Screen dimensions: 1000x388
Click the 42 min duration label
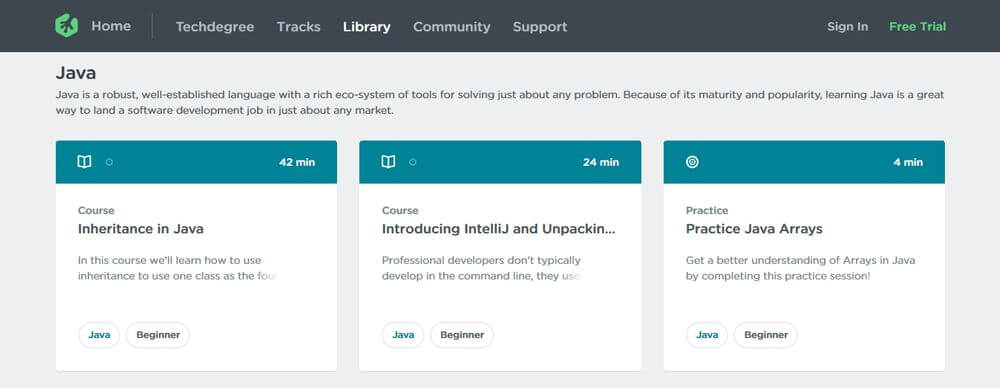(x=297, y=162)
